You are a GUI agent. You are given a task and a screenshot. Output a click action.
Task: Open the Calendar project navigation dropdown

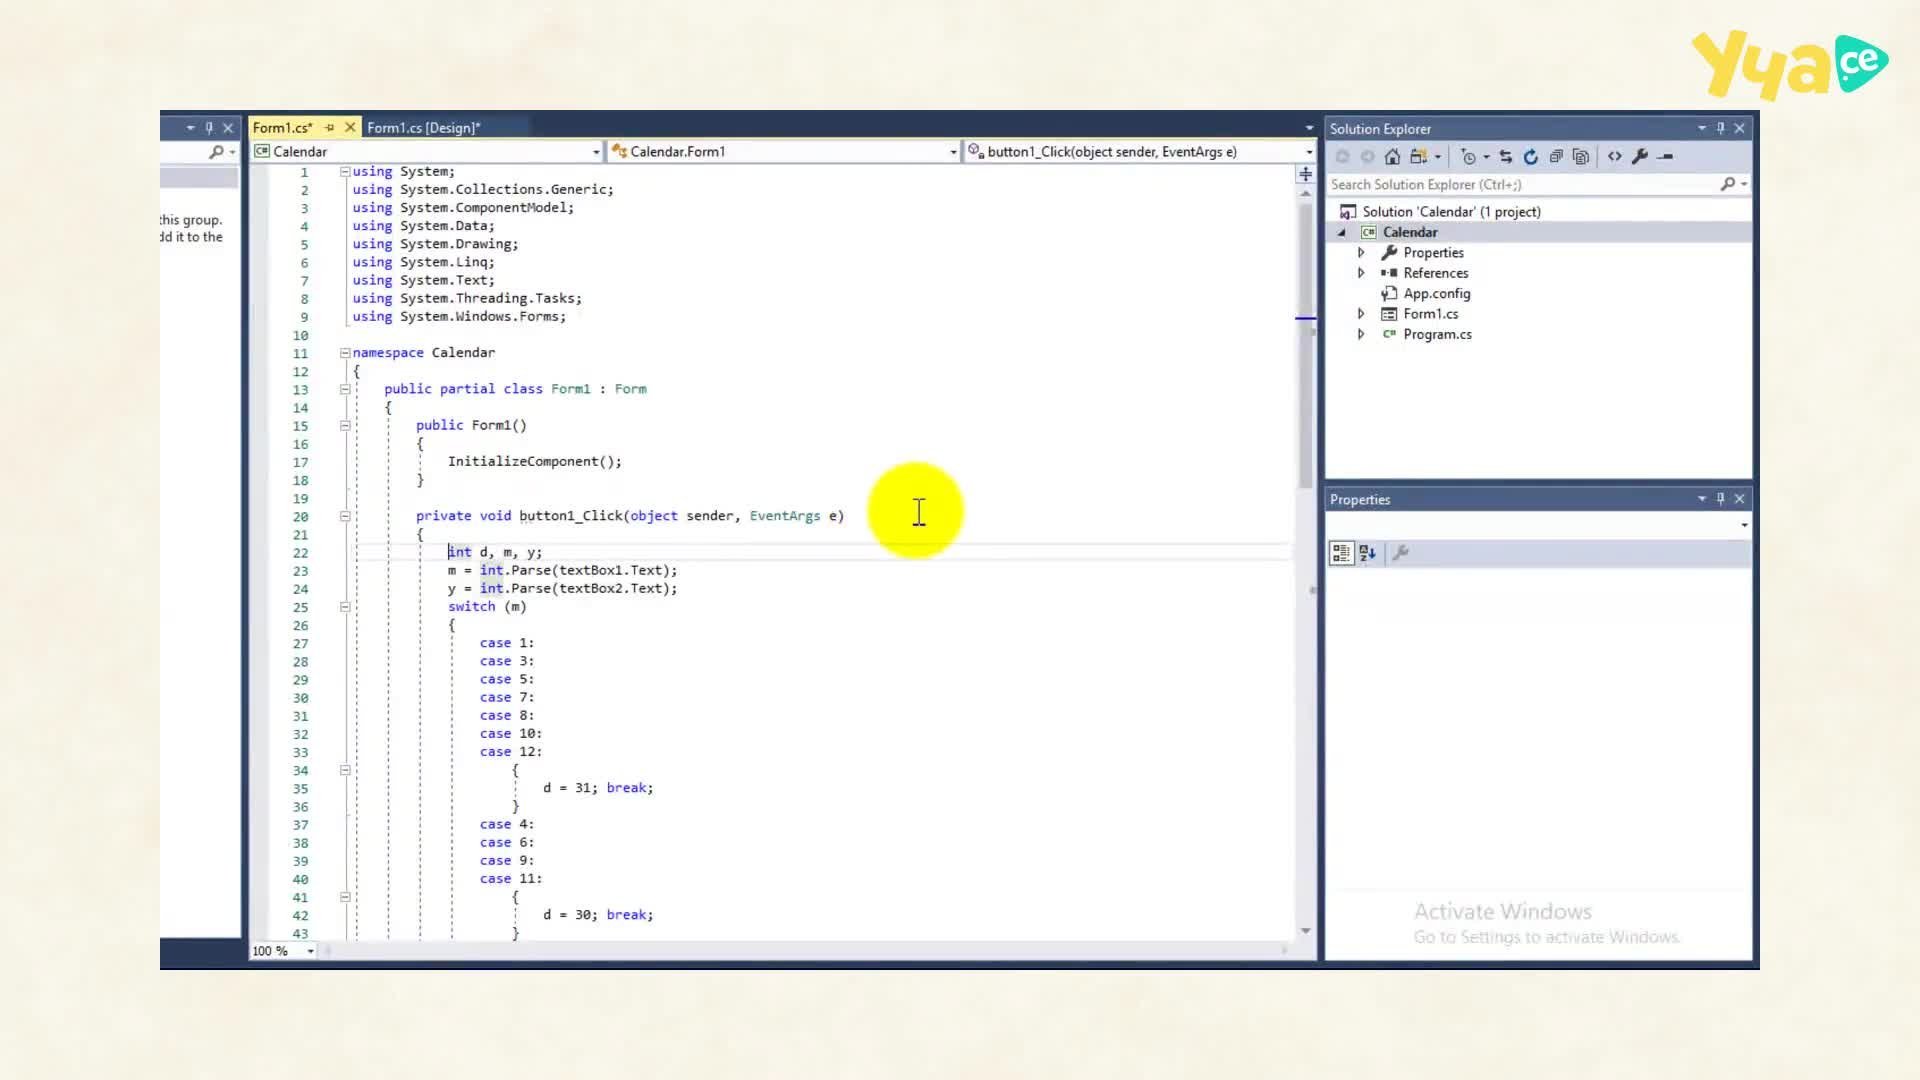click(596, 152)
